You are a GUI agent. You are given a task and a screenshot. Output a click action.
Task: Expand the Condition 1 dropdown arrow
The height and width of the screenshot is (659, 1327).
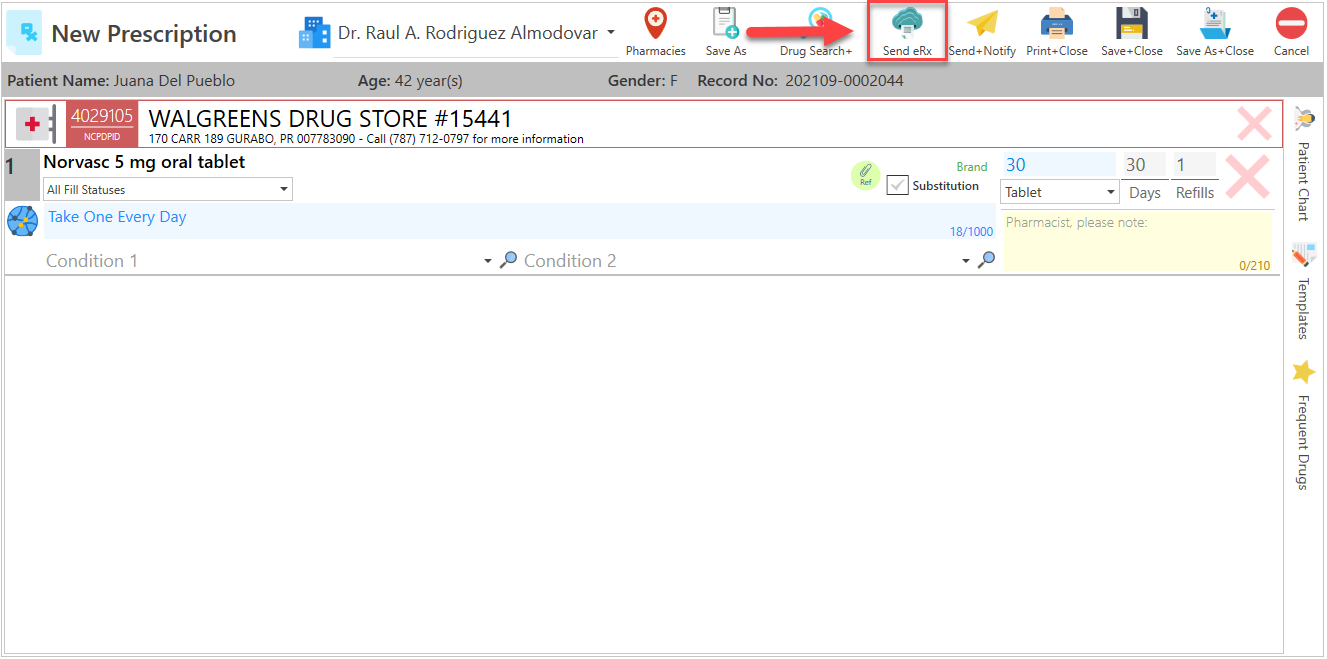(488, 261)
